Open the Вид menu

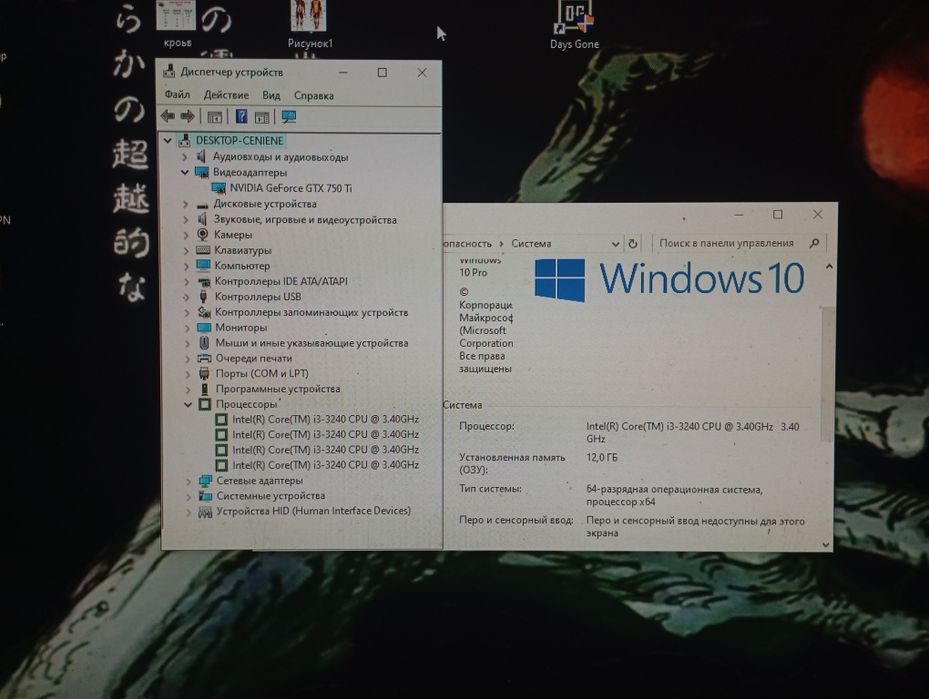(x=271, y=95)
